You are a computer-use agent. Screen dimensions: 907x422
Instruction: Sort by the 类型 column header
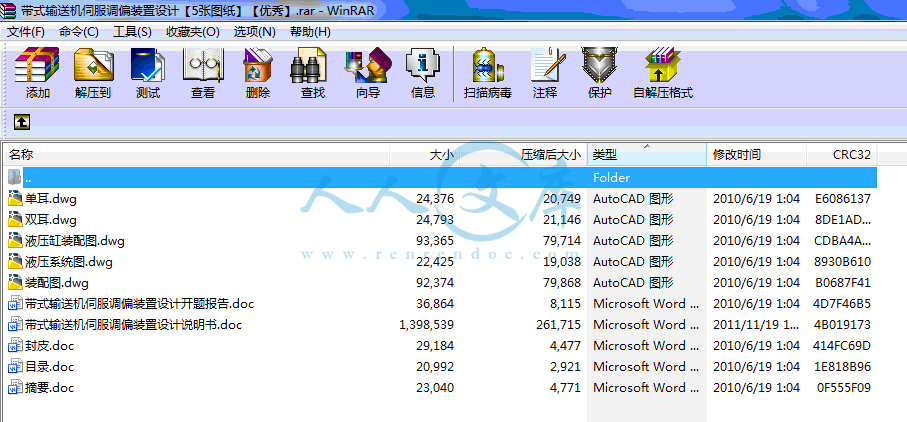point(647,155)
